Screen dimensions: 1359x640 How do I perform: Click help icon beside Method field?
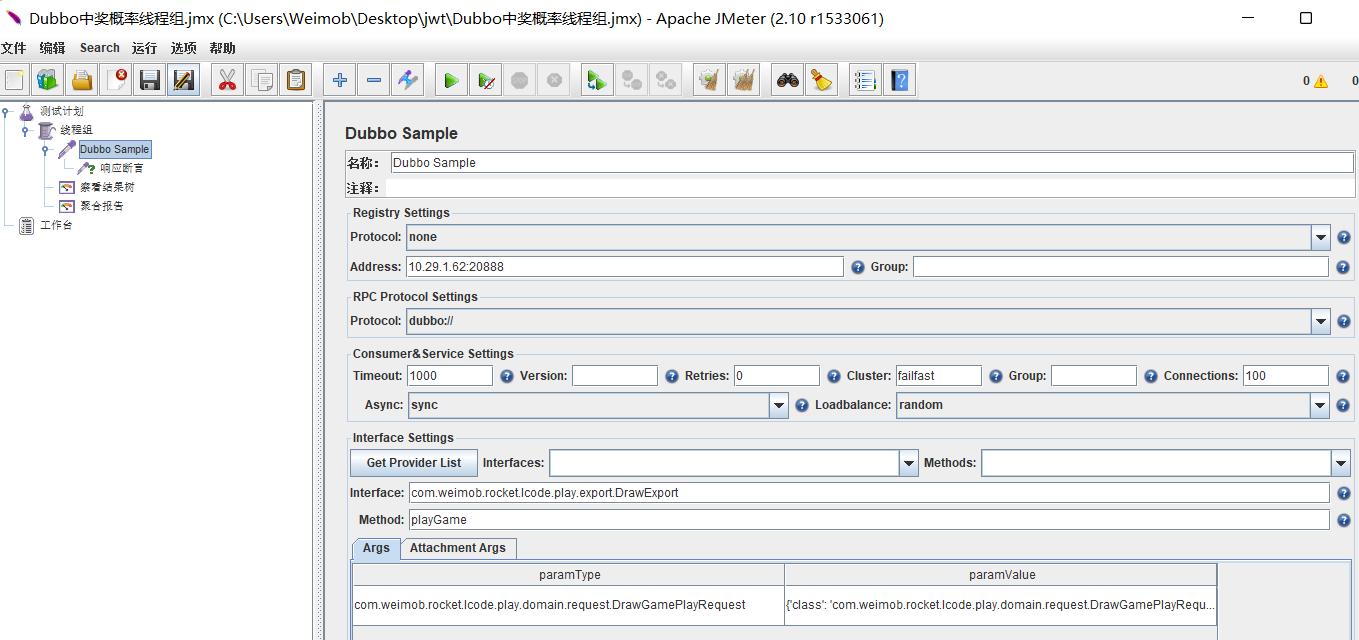tap(1344, 520)
